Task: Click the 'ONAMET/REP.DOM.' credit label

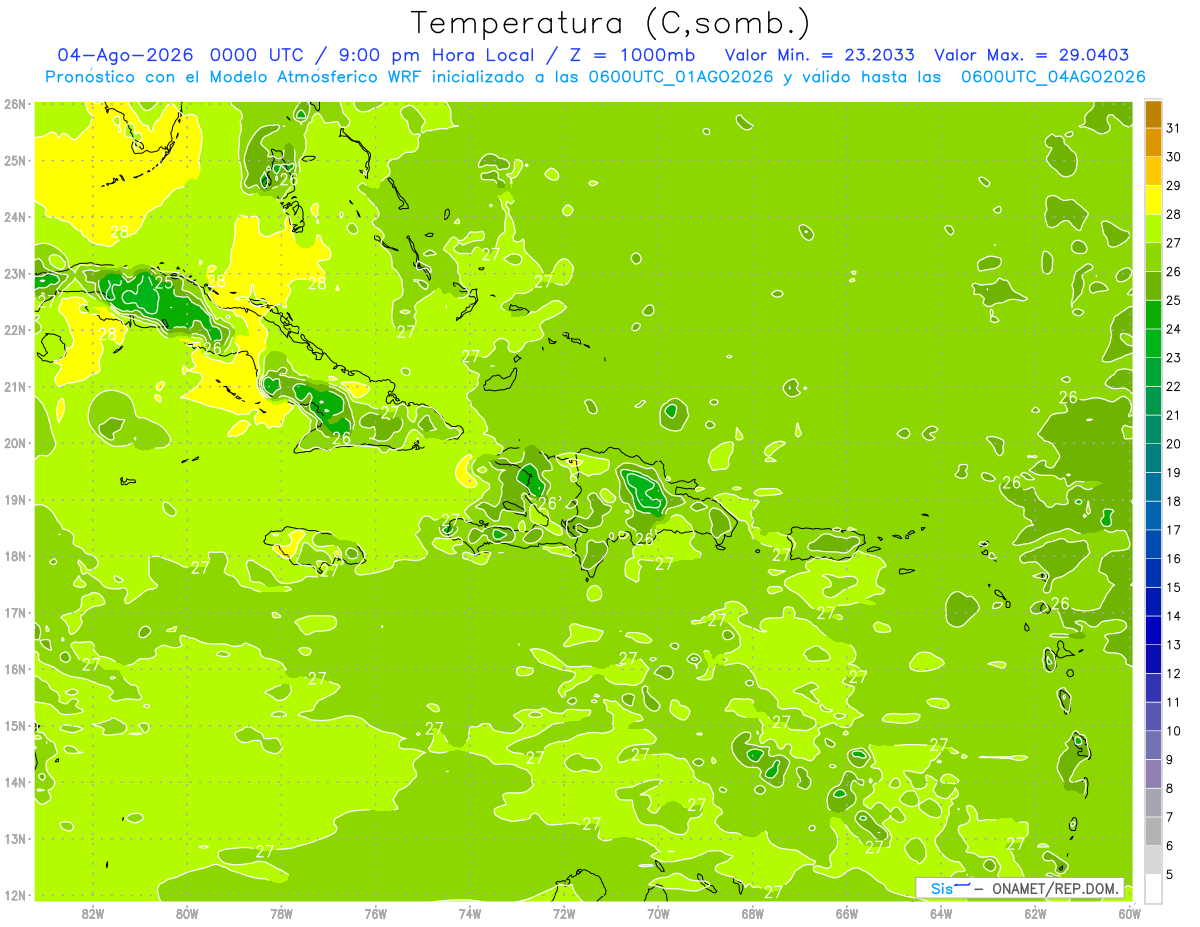Action: pos(1055,889)
